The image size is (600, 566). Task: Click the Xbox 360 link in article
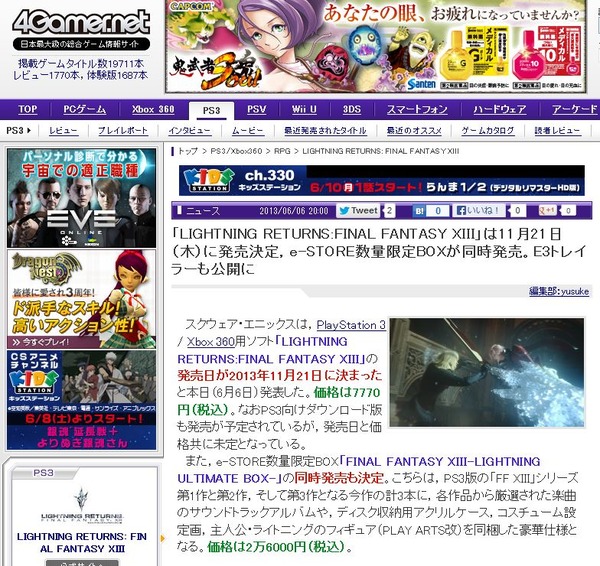point(210,341)
